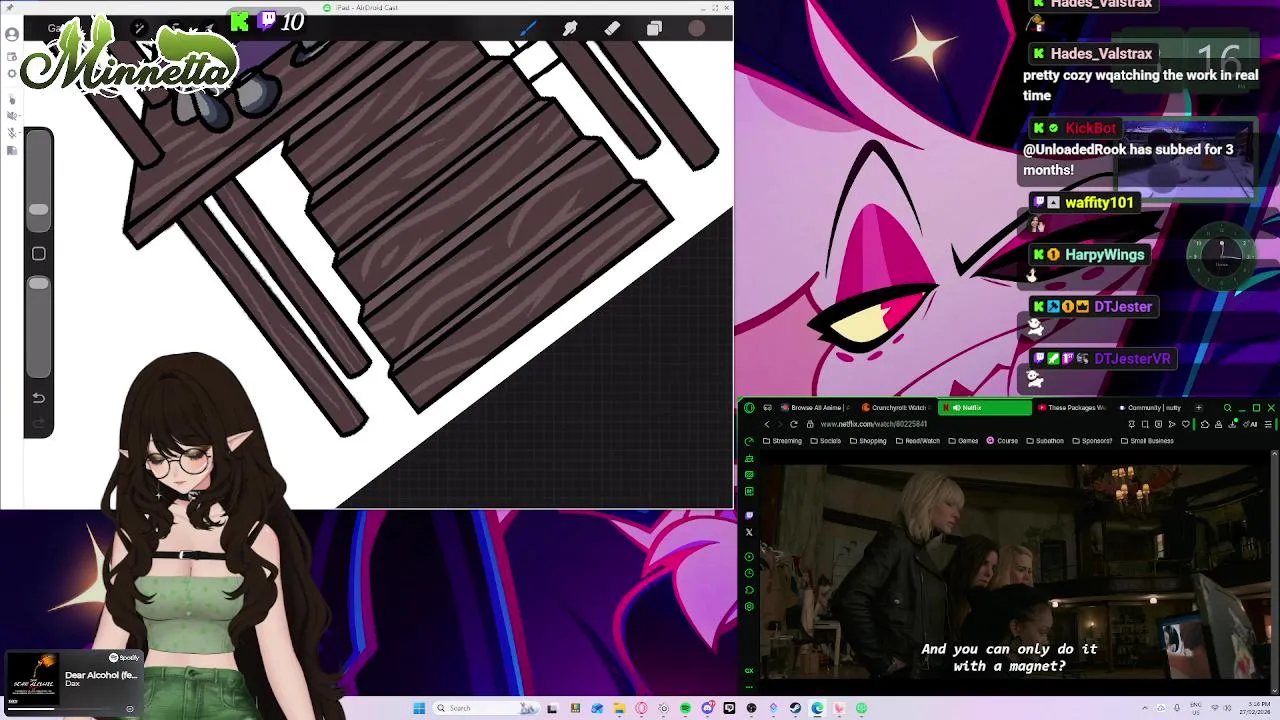Open the Read/Watch bookmarks folder
The height and width of the screenshot is (720, 1280).
(x=918, y=441)
